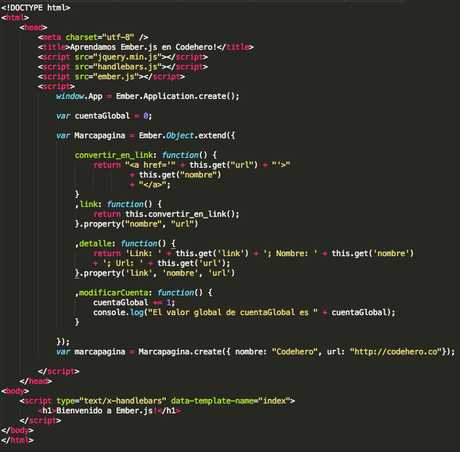Screen dimensions: 460x452
Task: Click the closing '</body>' tag
Action: (17, 431)
